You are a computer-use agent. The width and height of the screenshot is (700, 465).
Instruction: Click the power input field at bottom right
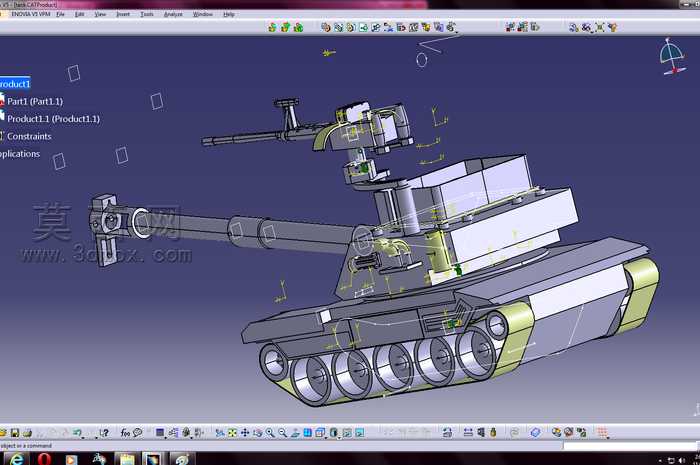(x=629, y=446)
